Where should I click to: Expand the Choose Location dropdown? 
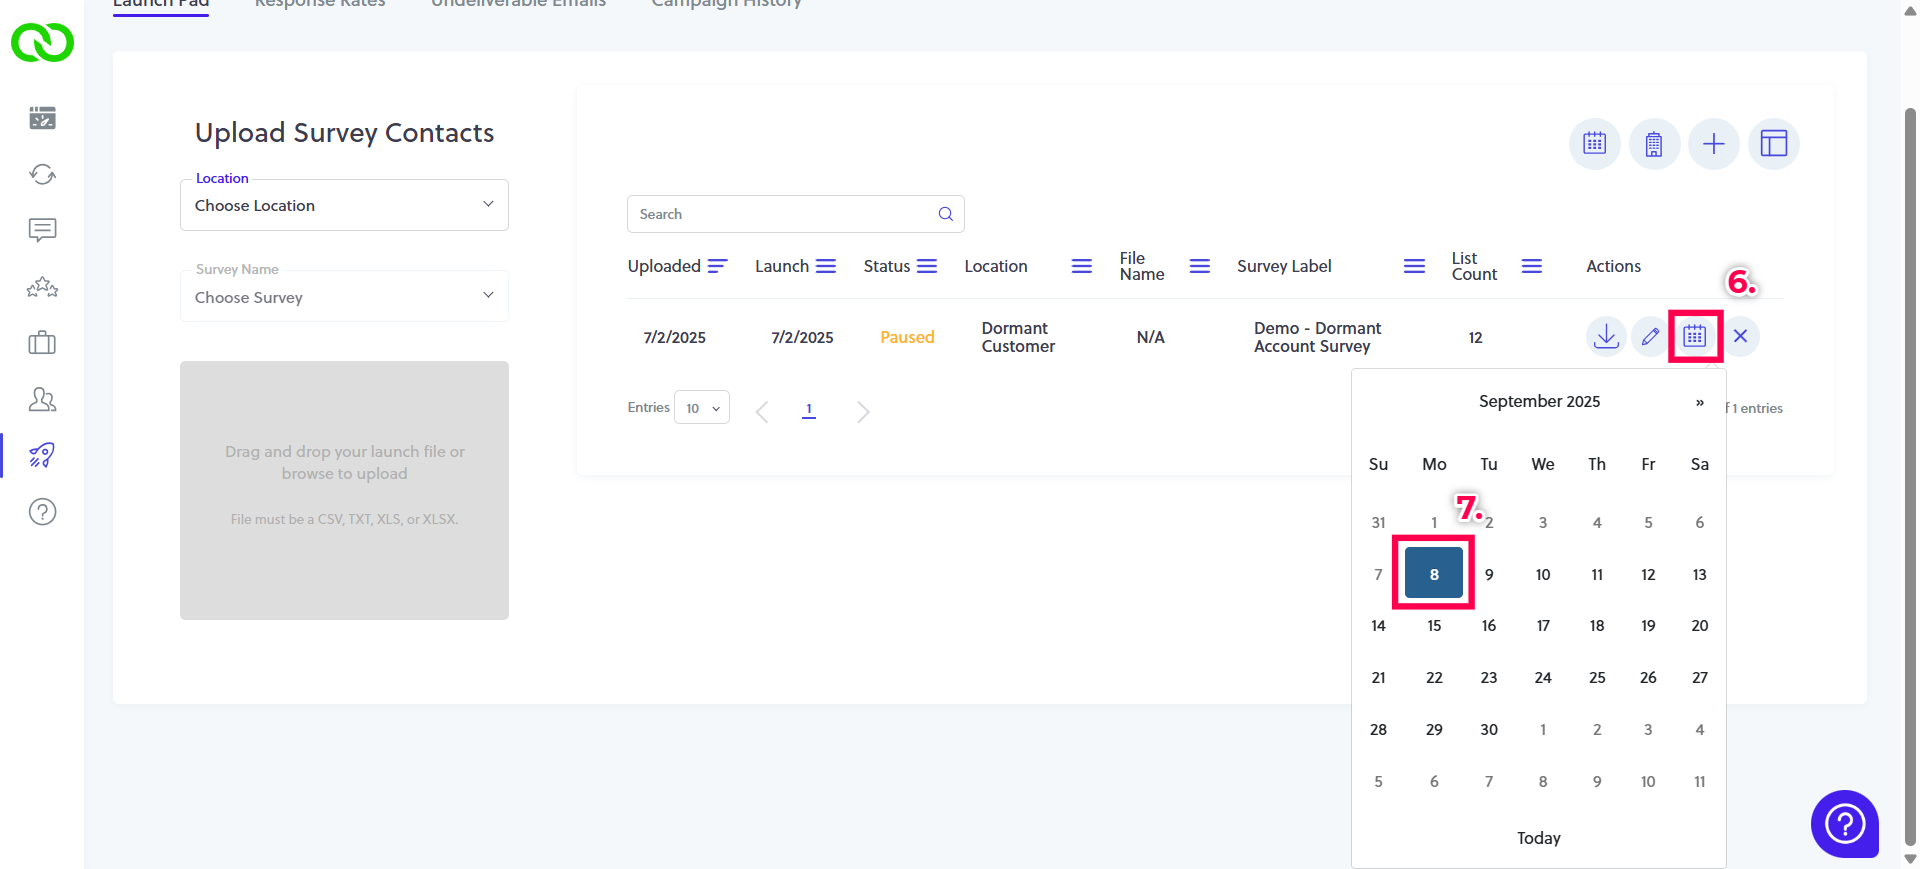(x=344, y=205)
